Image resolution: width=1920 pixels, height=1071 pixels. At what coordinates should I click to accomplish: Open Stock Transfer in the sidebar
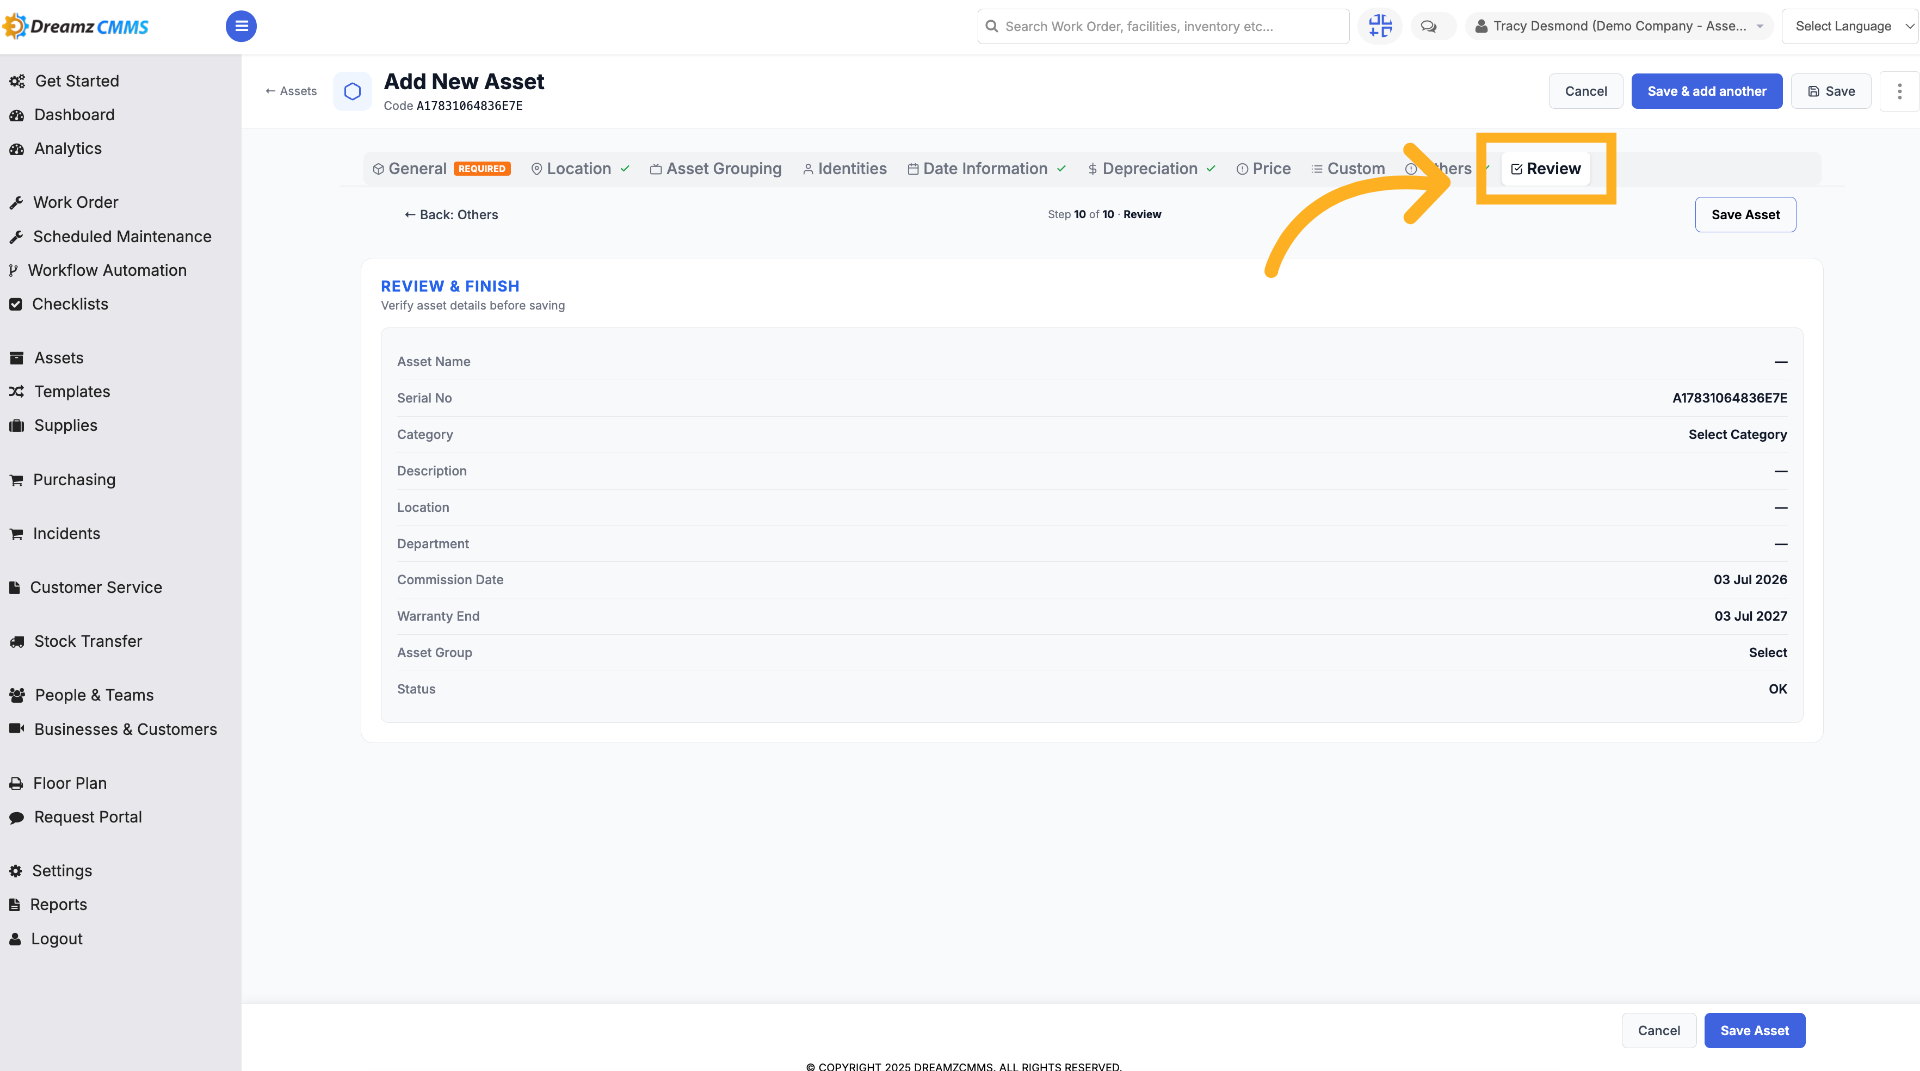[75, 642]
